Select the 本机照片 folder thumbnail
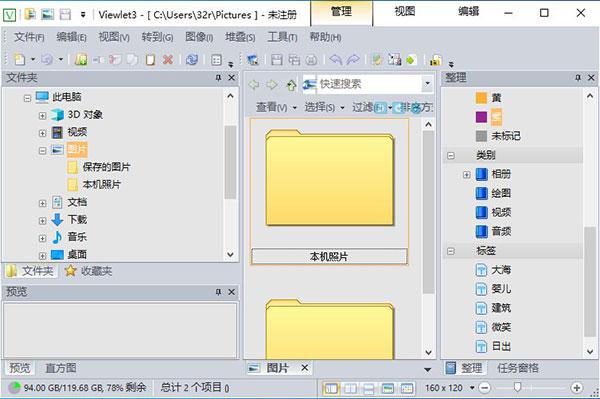Screen dimensions: 600x399 [x=329, y=191]
